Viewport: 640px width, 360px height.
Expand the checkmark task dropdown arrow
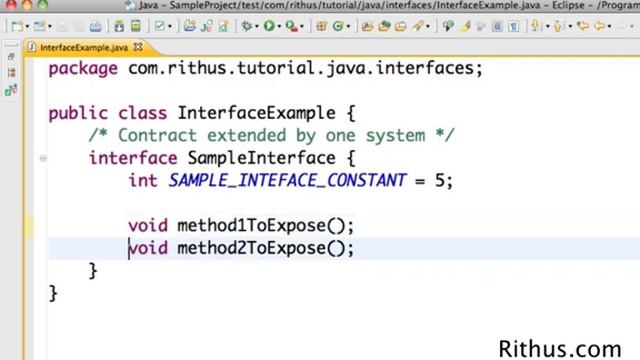170,27
